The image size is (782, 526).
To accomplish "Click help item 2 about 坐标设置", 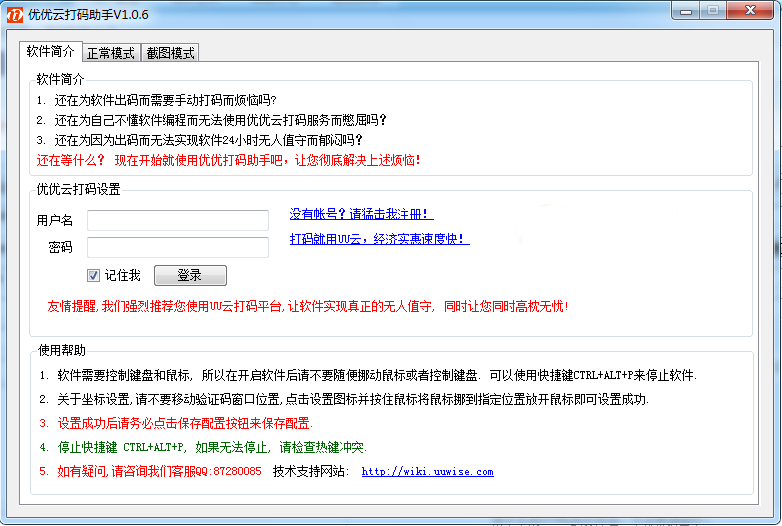I will point(344,399).
